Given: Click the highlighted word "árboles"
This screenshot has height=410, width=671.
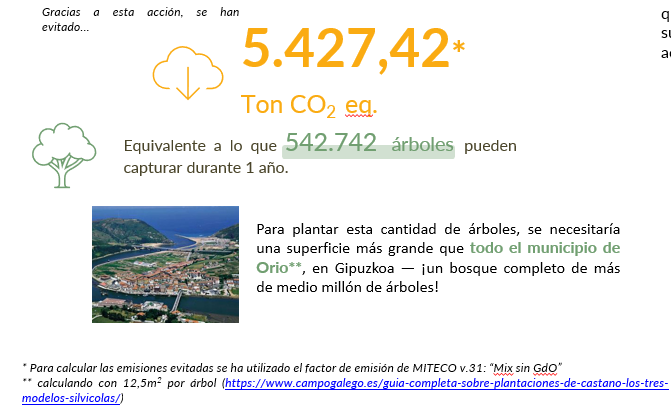Looking at the screenshot, I should [422, 145].
